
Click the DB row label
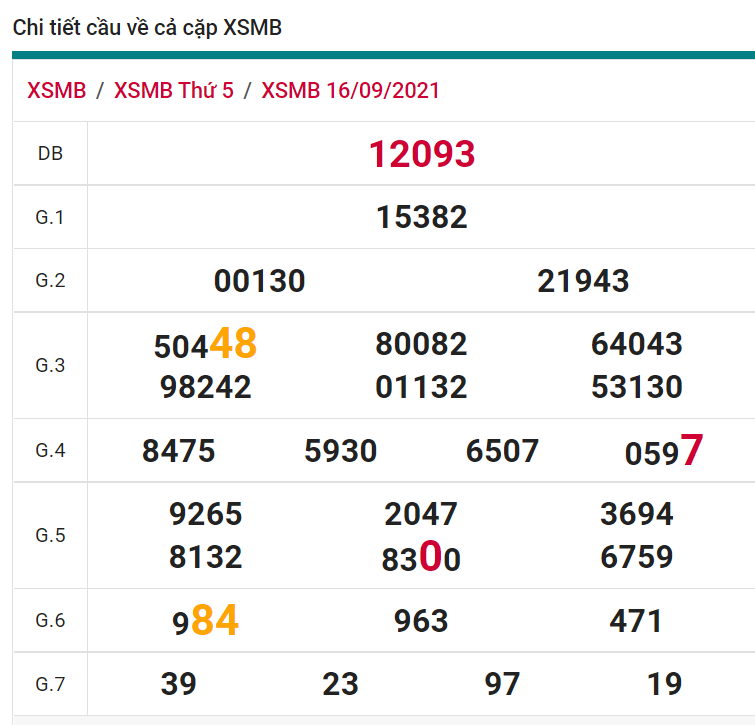(50, 154)
